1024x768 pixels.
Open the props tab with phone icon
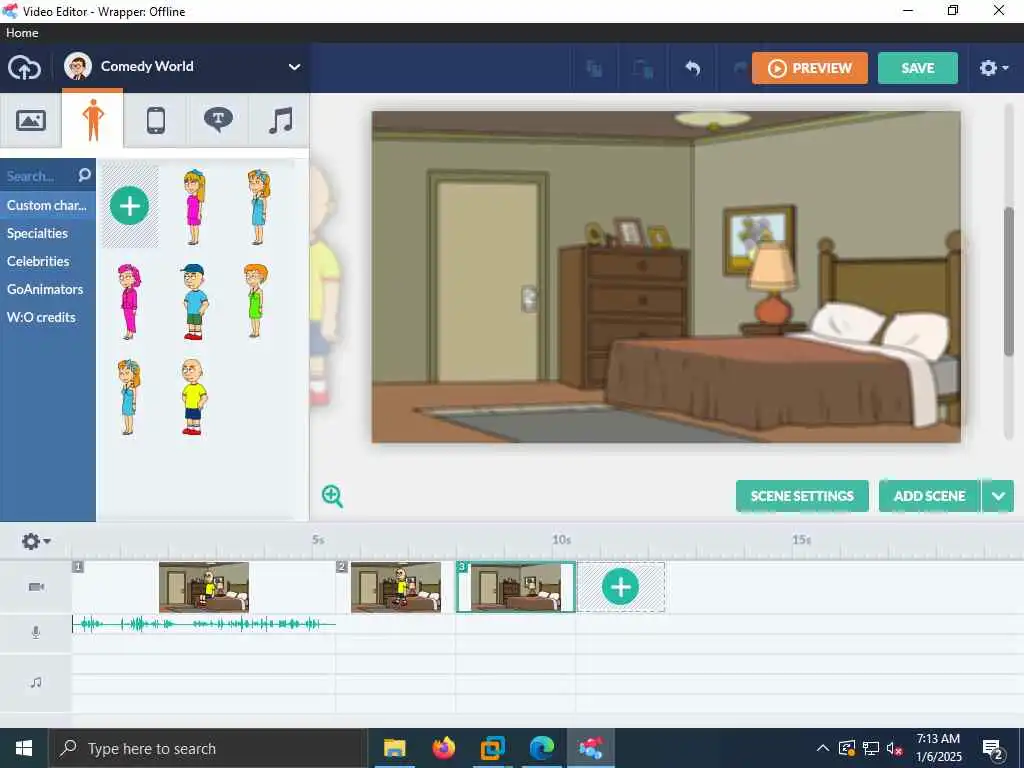155,120
